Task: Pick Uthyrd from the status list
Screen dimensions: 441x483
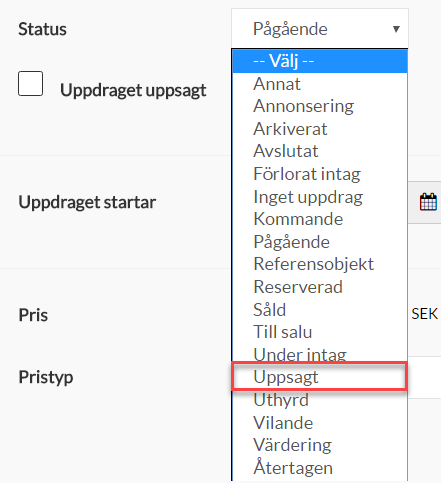Action: pos(320,400)
